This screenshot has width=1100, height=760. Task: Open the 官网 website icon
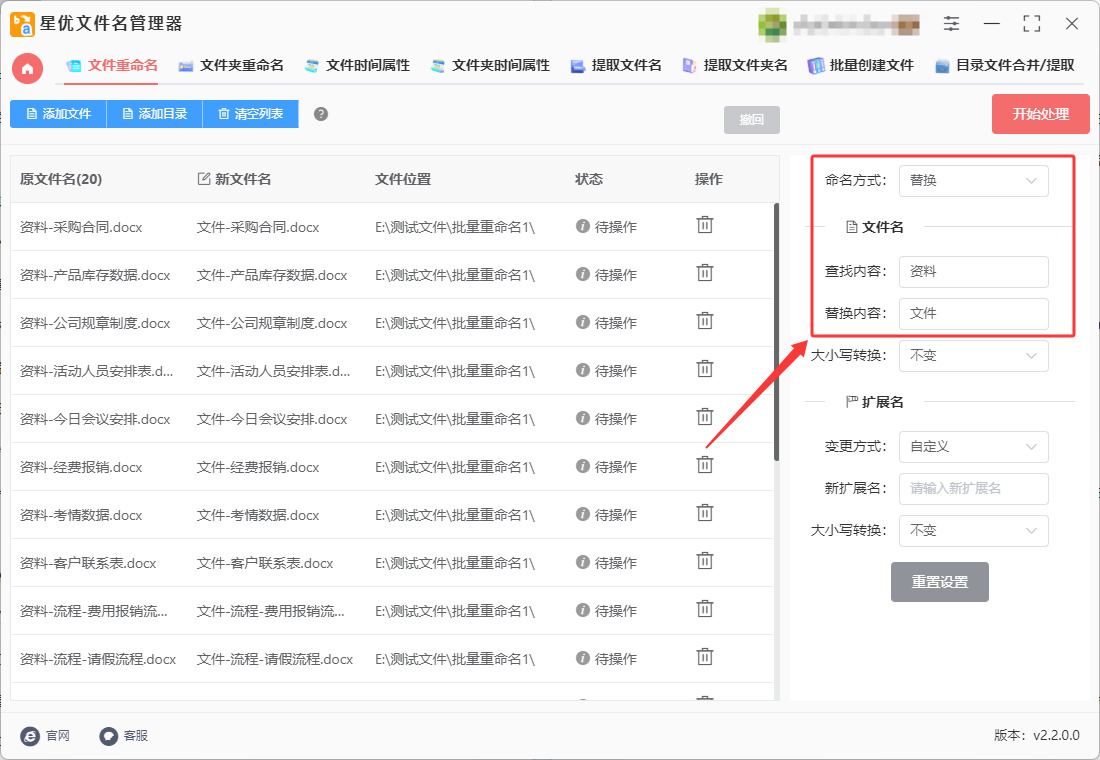pos(30,735)
